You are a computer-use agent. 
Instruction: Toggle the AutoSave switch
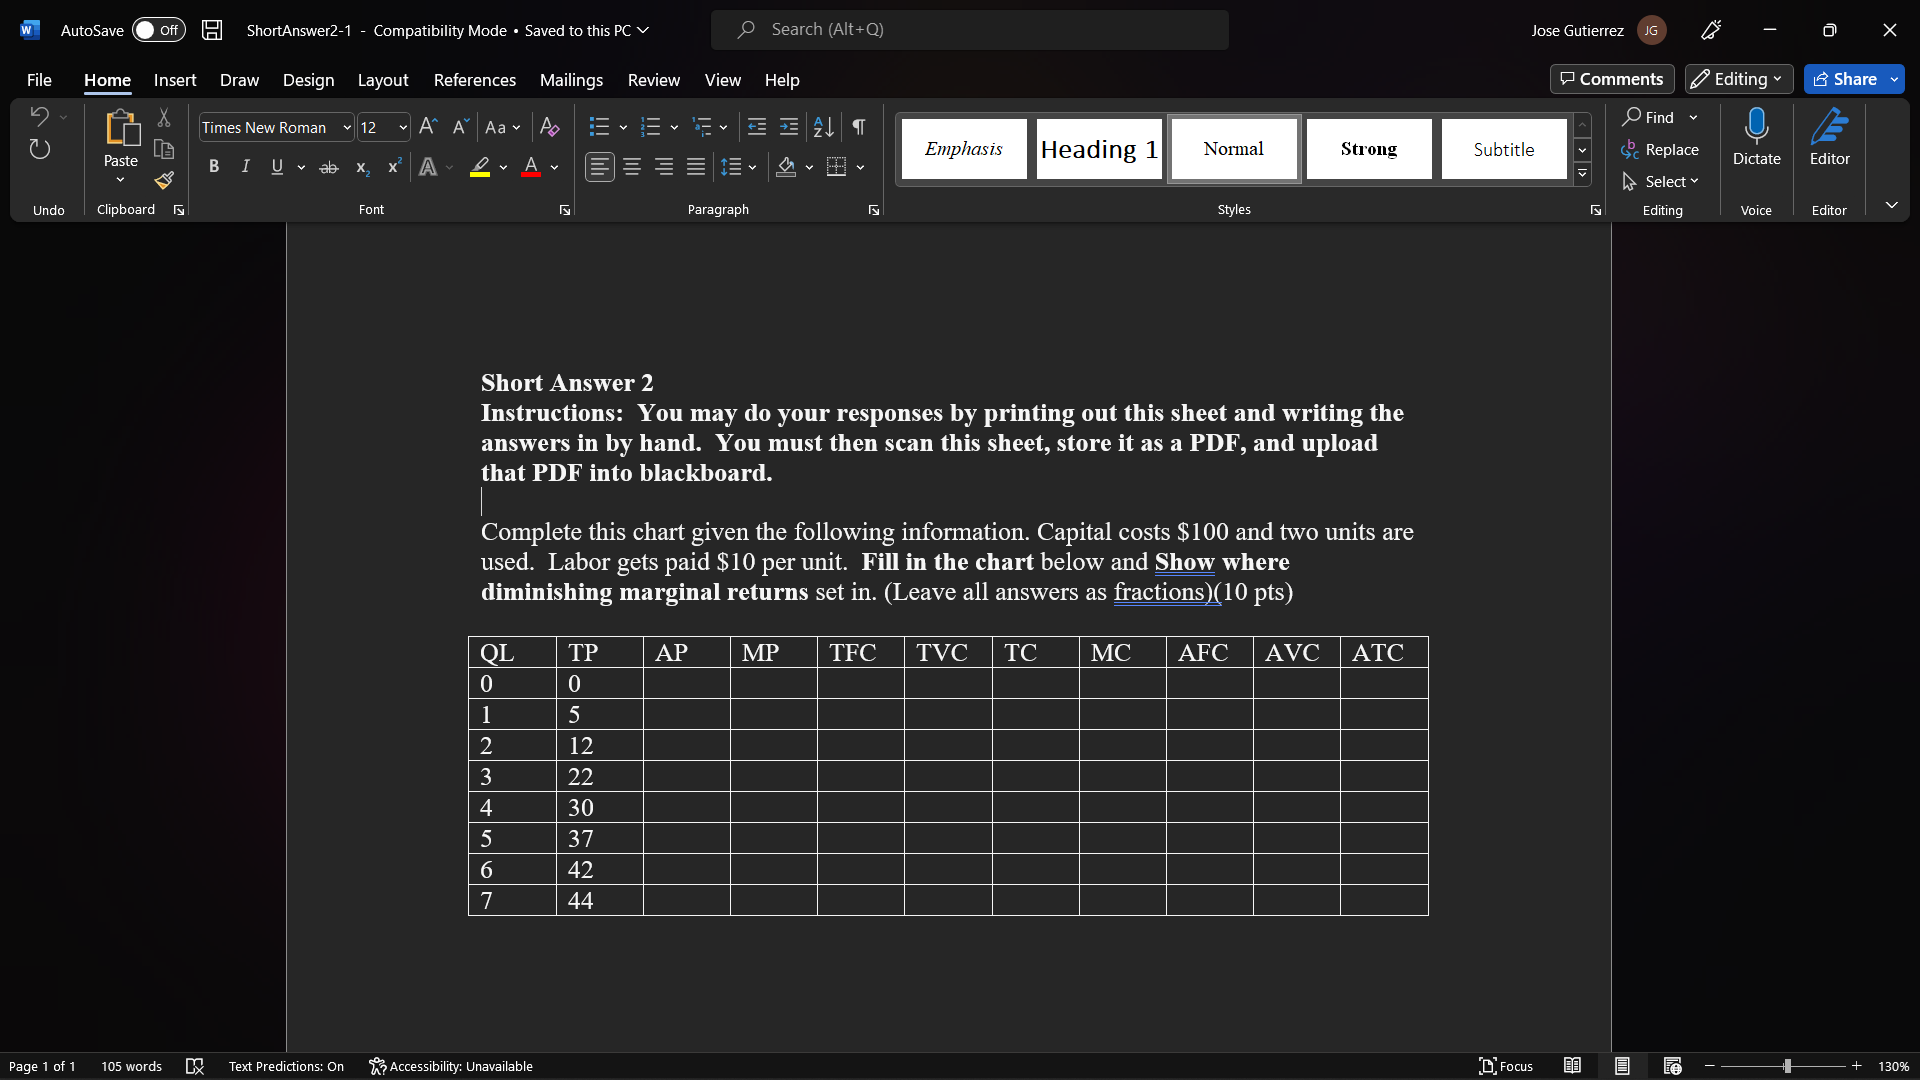159,30
